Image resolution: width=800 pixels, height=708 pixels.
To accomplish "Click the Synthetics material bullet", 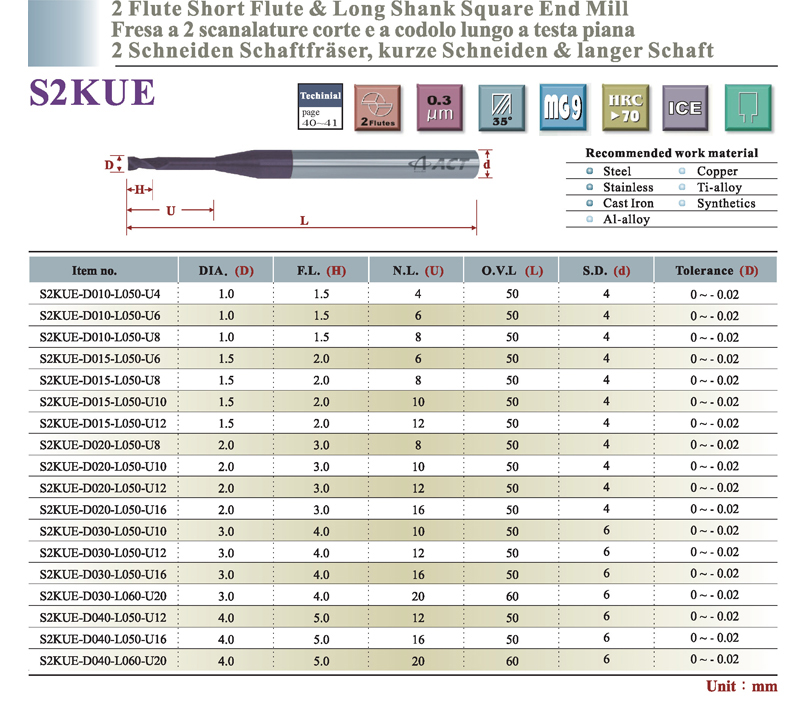I will tap(682, 203).
